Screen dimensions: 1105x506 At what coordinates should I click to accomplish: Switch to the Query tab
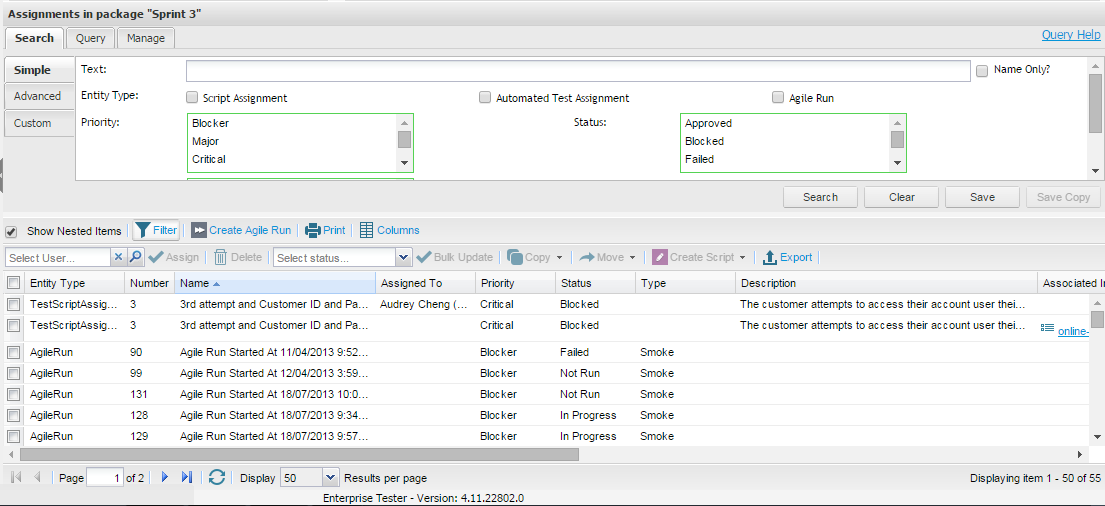[90, 38]
